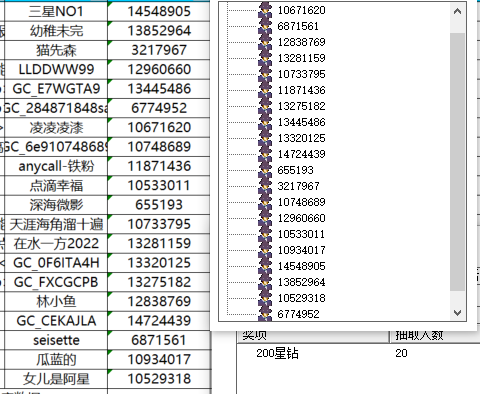Click the user icon beside 12960660
The image size is (480, 394).
pos(265,218)
